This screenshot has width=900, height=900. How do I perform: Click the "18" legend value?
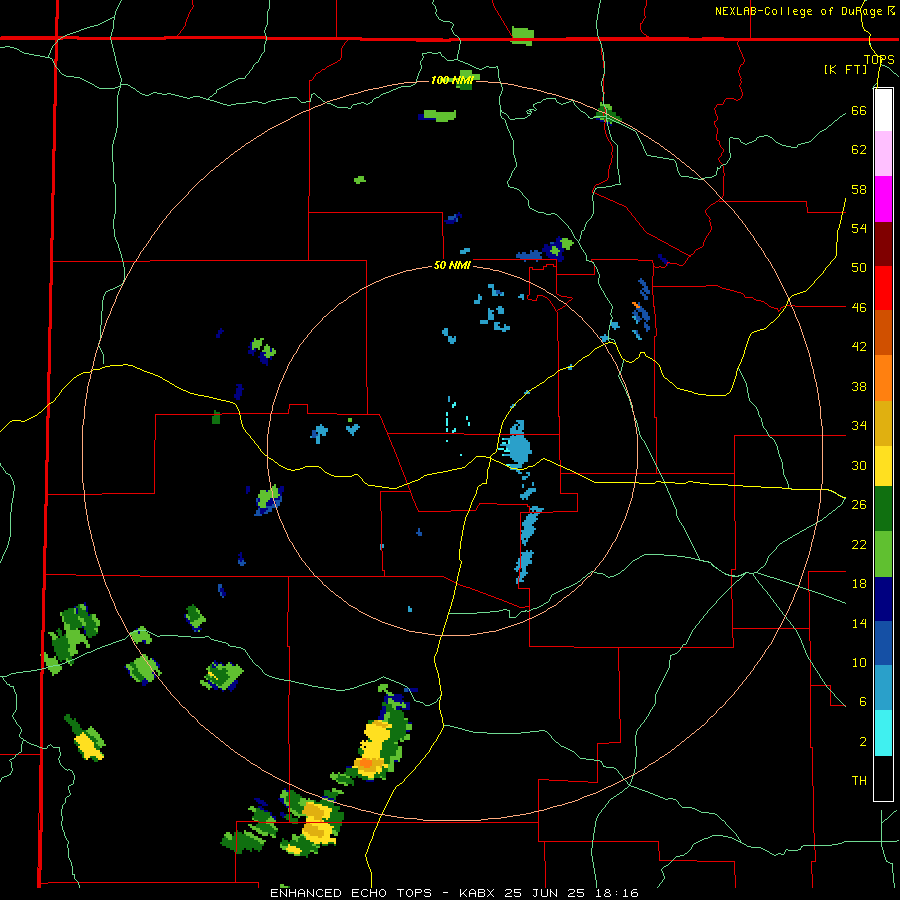coord(859,583)
